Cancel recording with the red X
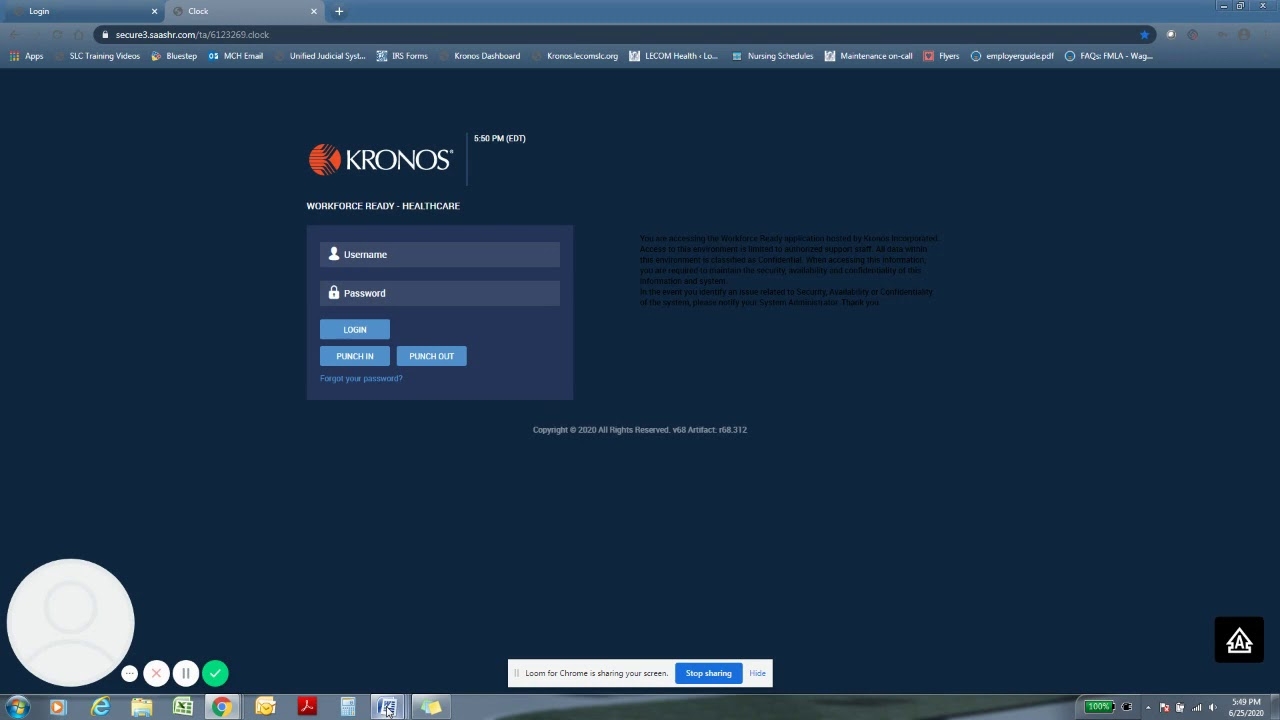Image resolution: width=1280 pixels, height=720 pixels. [x=156, y=674]
